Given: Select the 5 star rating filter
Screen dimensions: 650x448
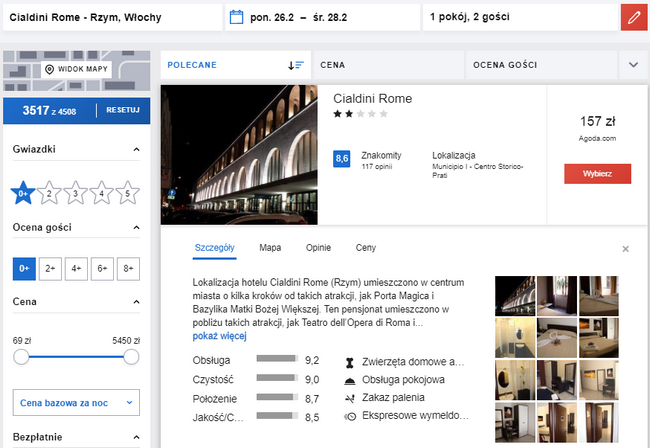Looking at the screenshot, I should tap(128, 193).
